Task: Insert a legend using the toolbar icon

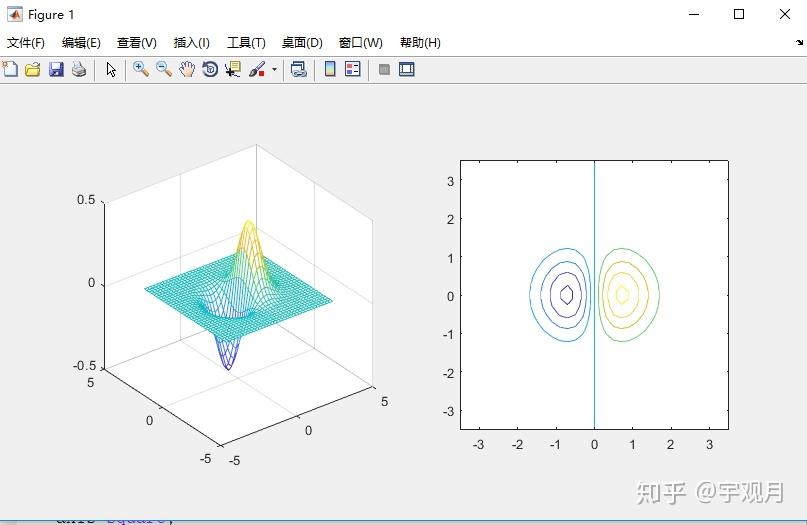Action: (353, 69)
